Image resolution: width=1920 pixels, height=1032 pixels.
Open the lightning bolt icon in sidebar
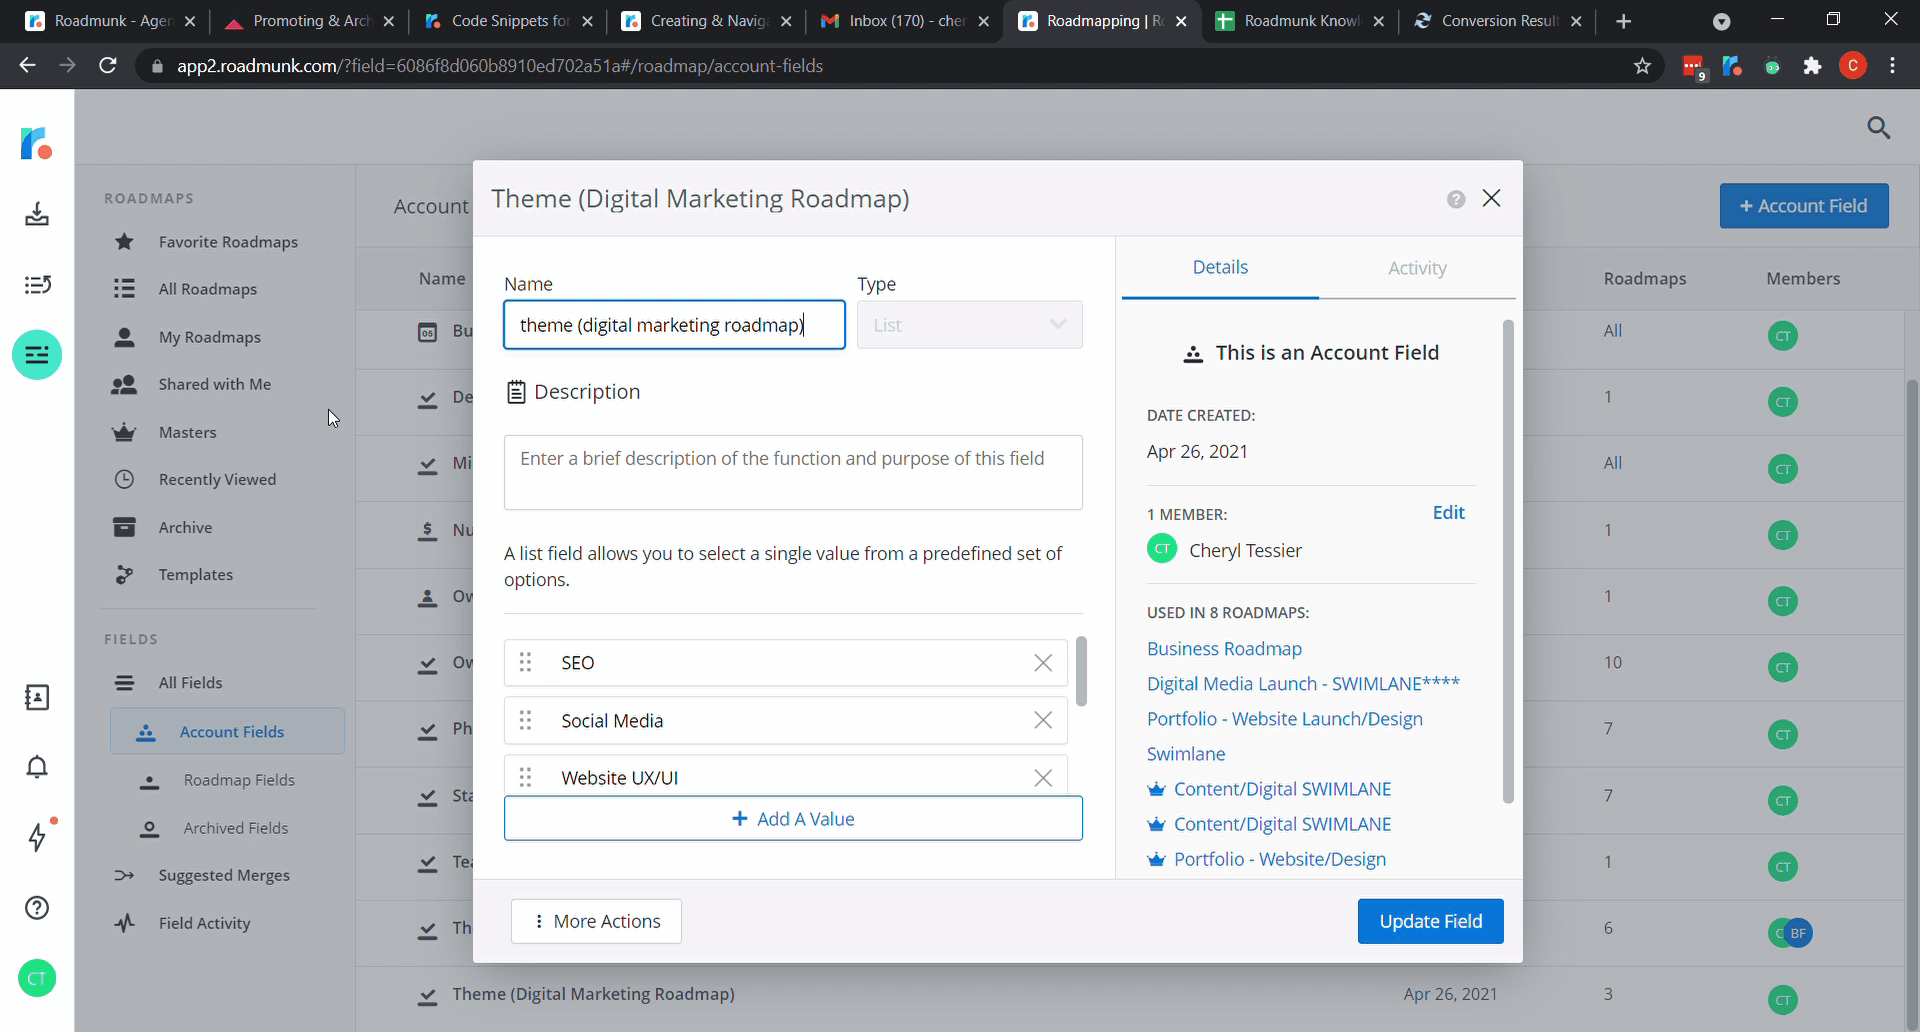click(x=37, y=837)
